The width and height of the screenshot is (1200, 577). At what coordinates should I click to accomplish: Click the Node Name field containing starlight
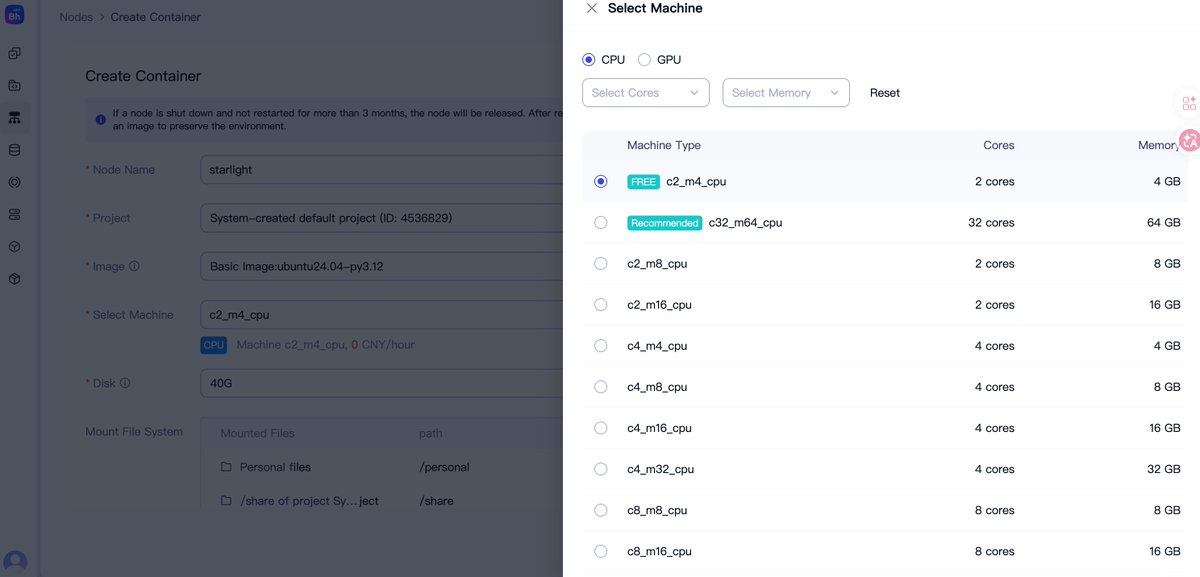[x=381, y=170]
